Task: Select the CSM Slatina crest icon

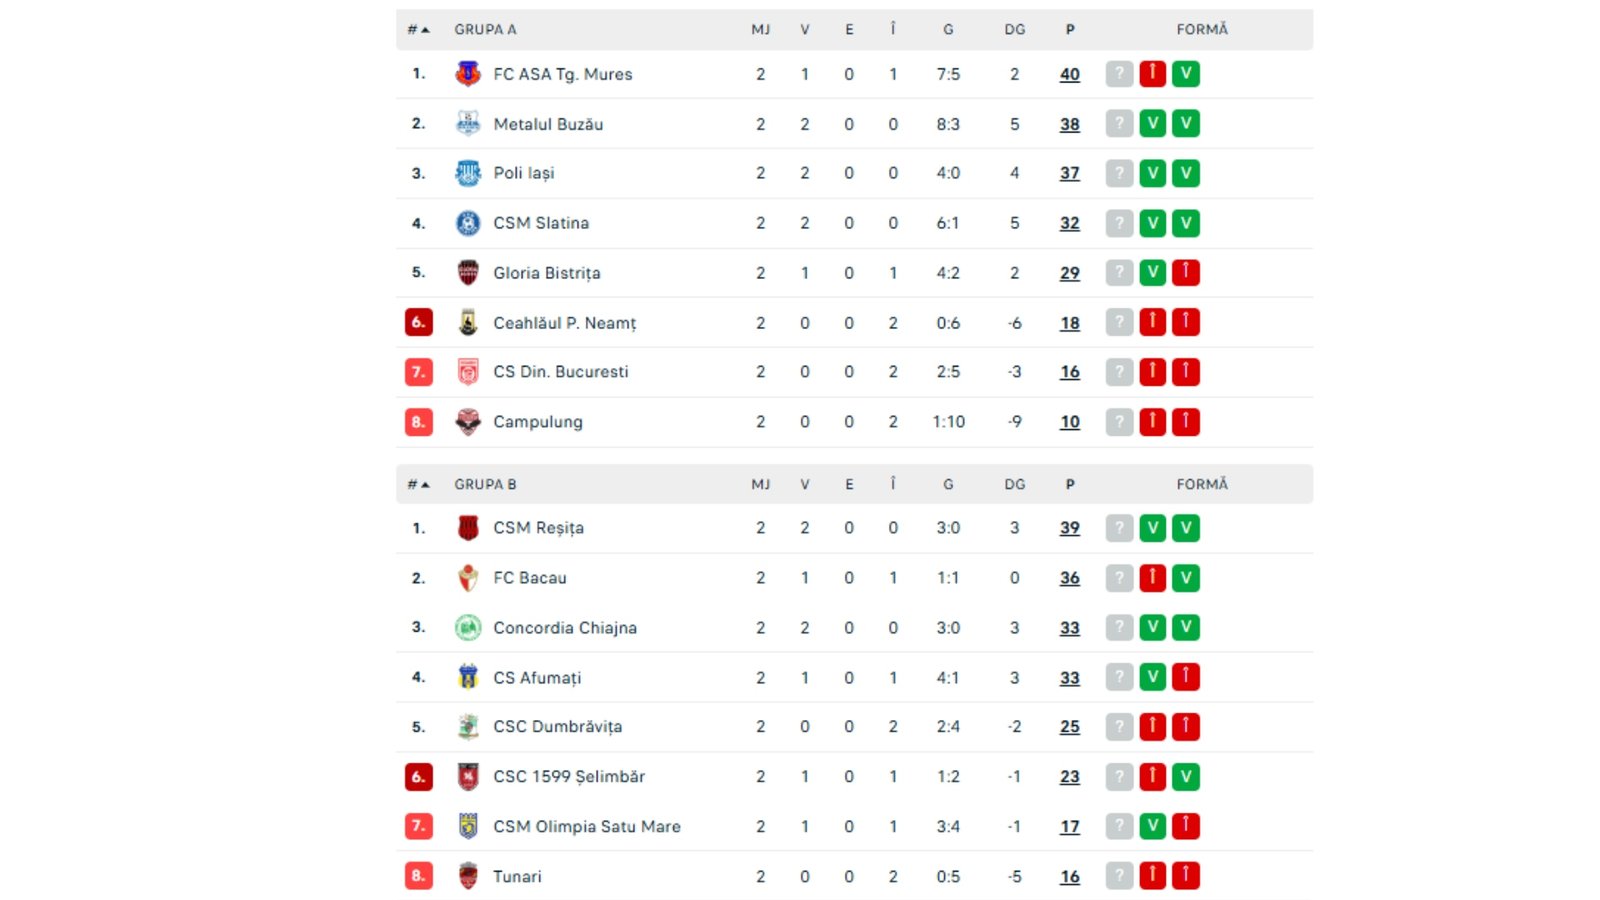Action: point(466,222)
